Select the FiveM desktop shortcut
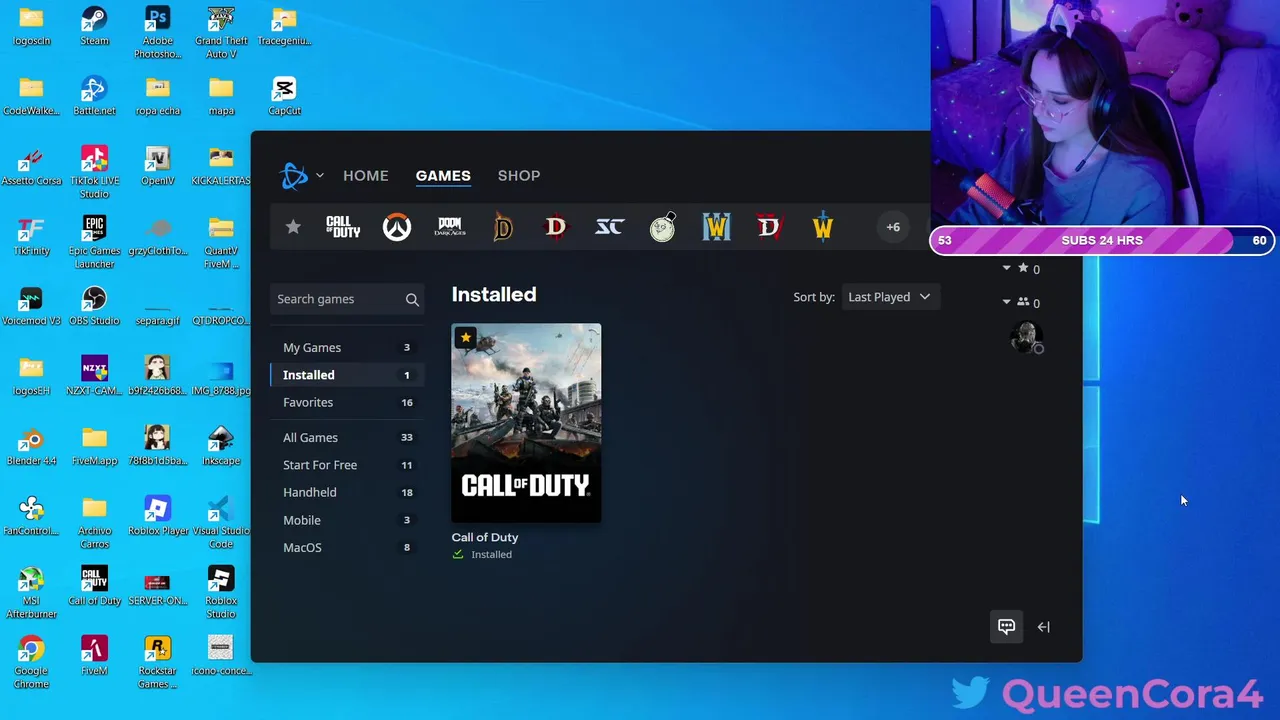The image size is (1280, 720). click(x=94, y=656)
